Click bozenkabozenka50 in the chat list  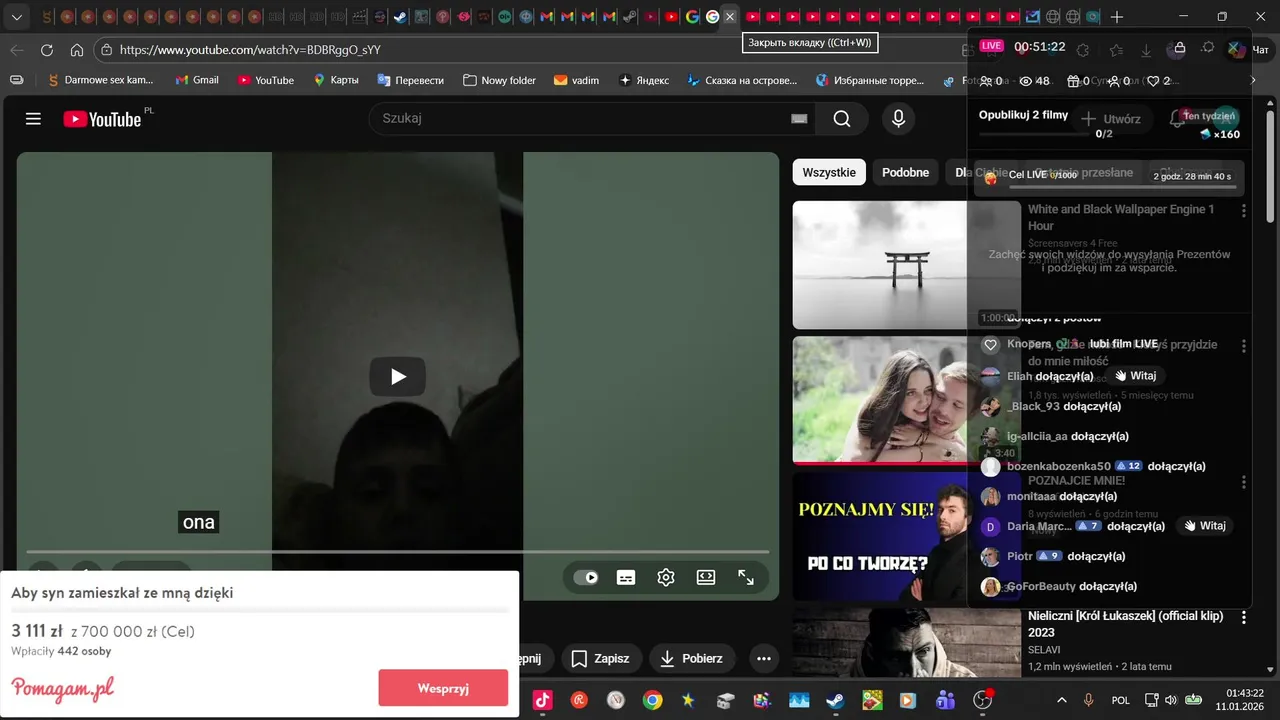[x=1059, y=466]
